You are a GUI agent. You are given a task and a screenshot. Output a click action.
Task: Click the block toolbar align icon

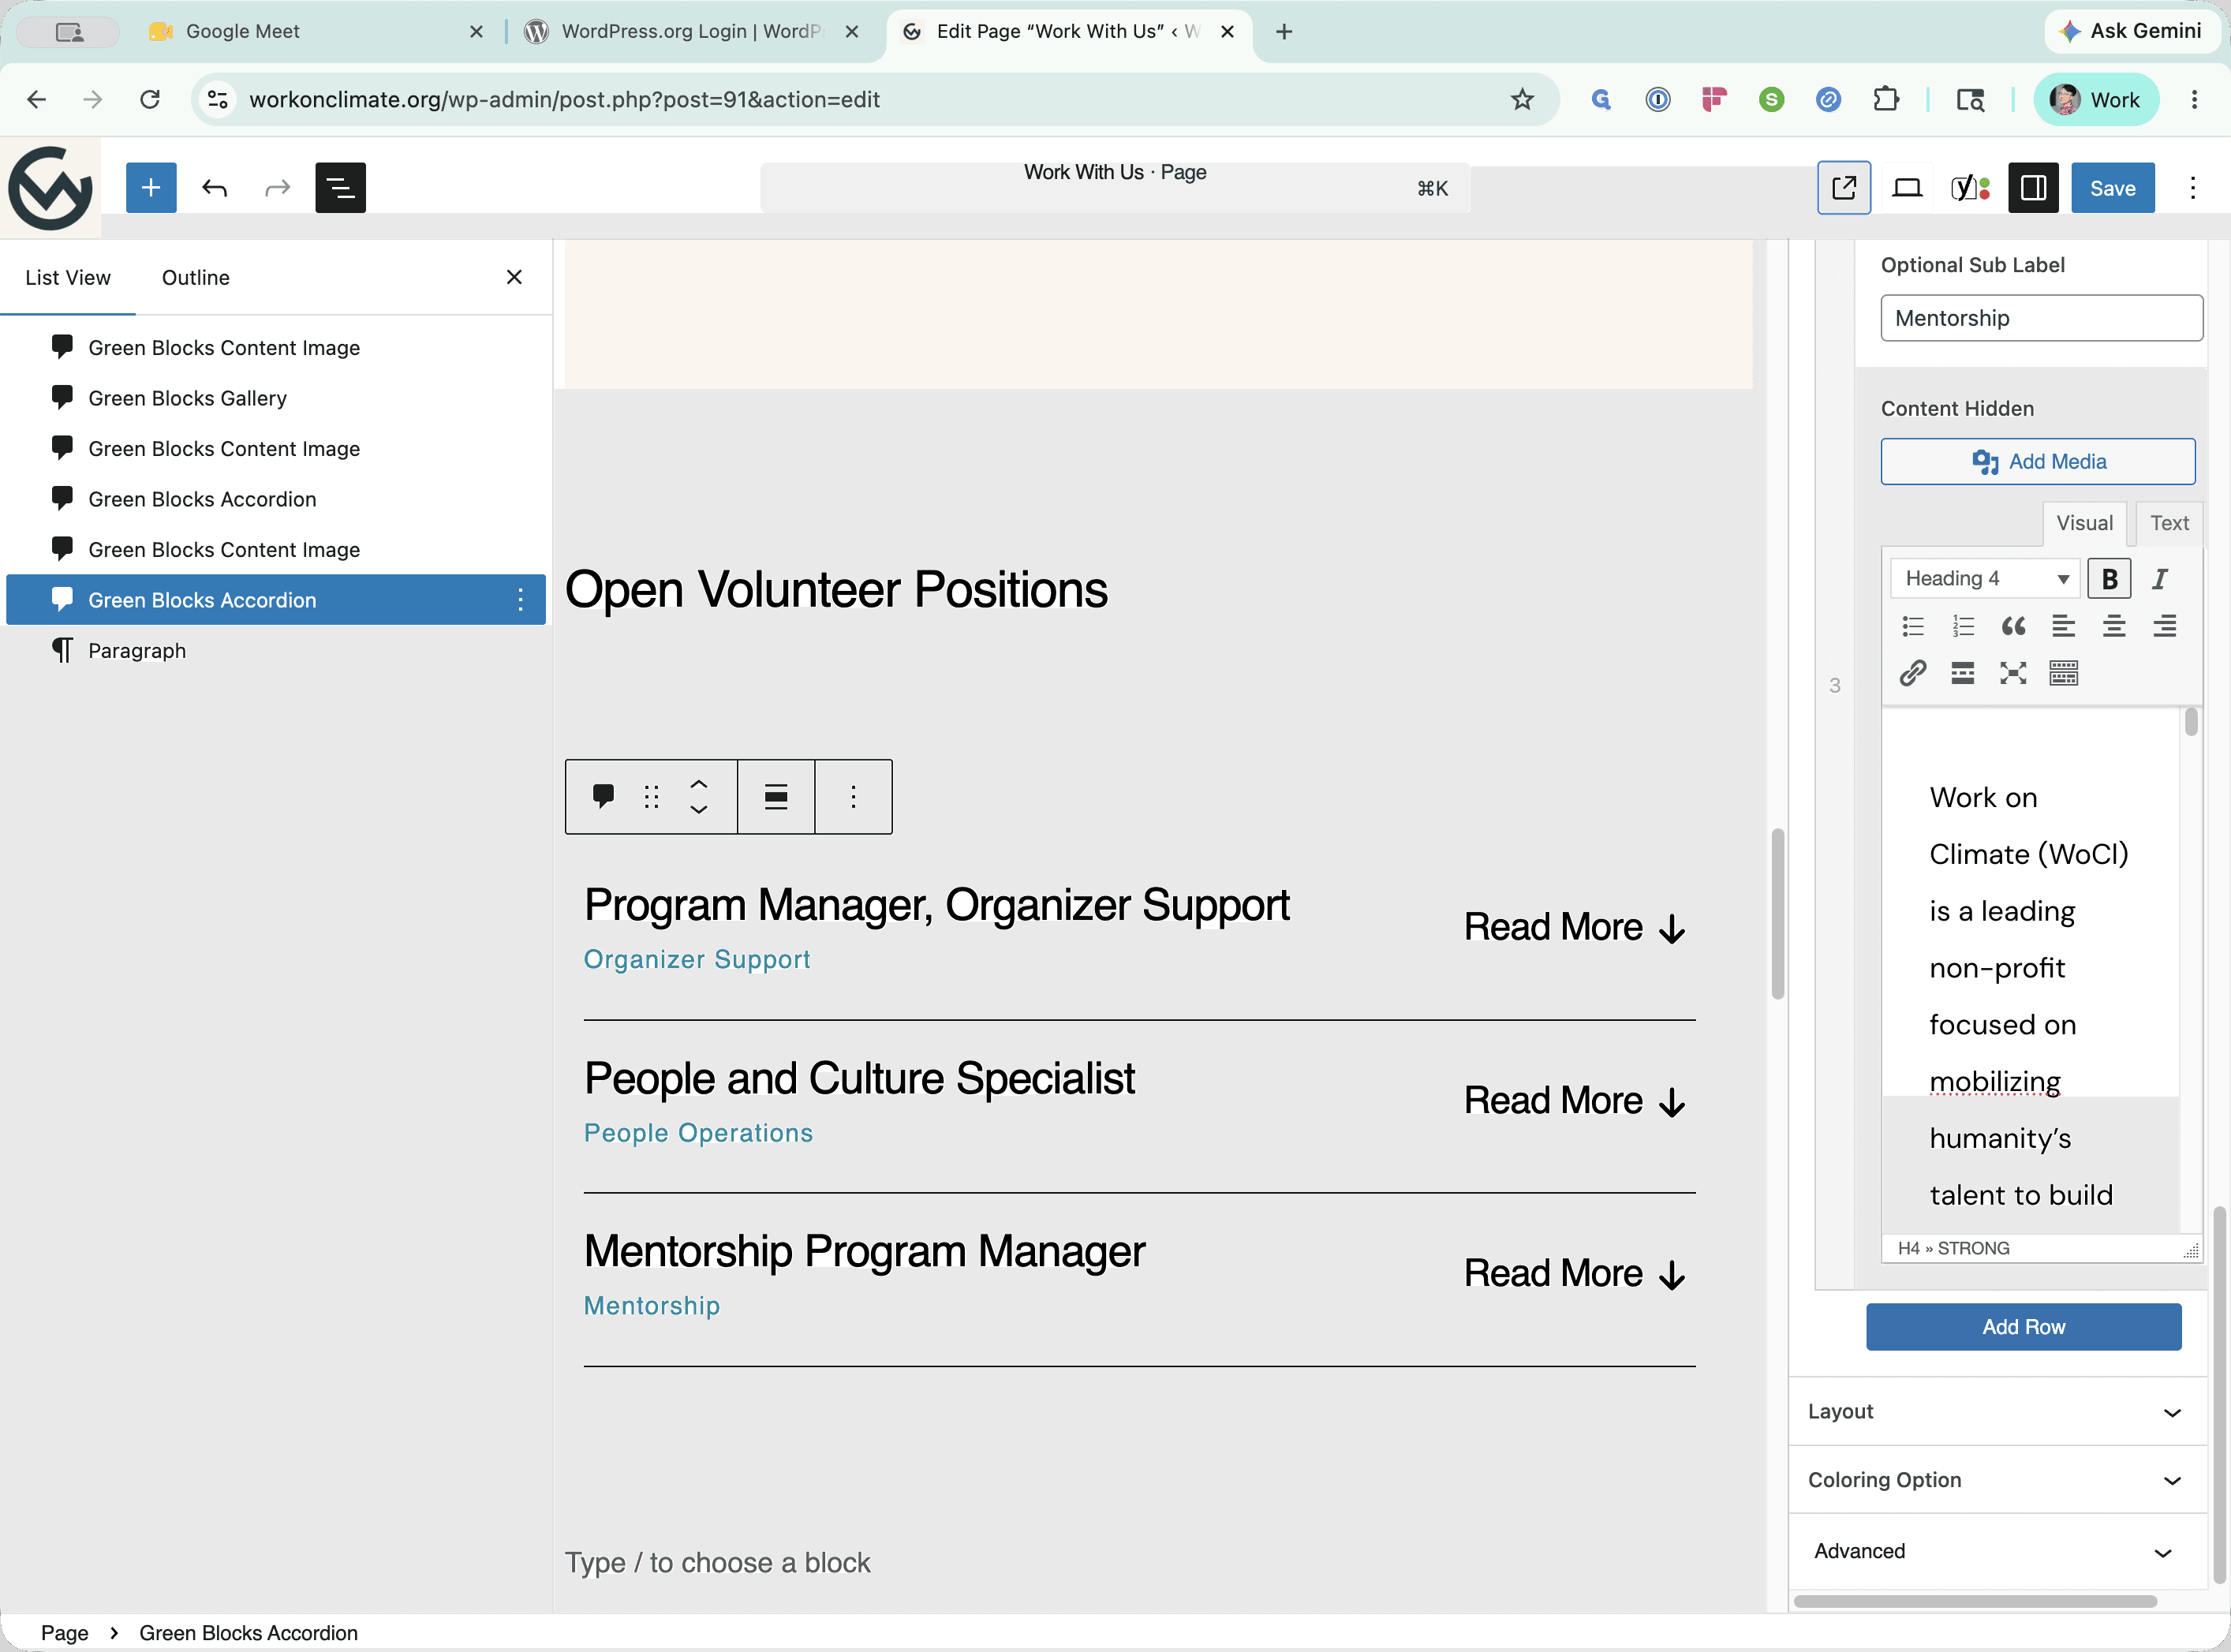(x=776, y=796)
